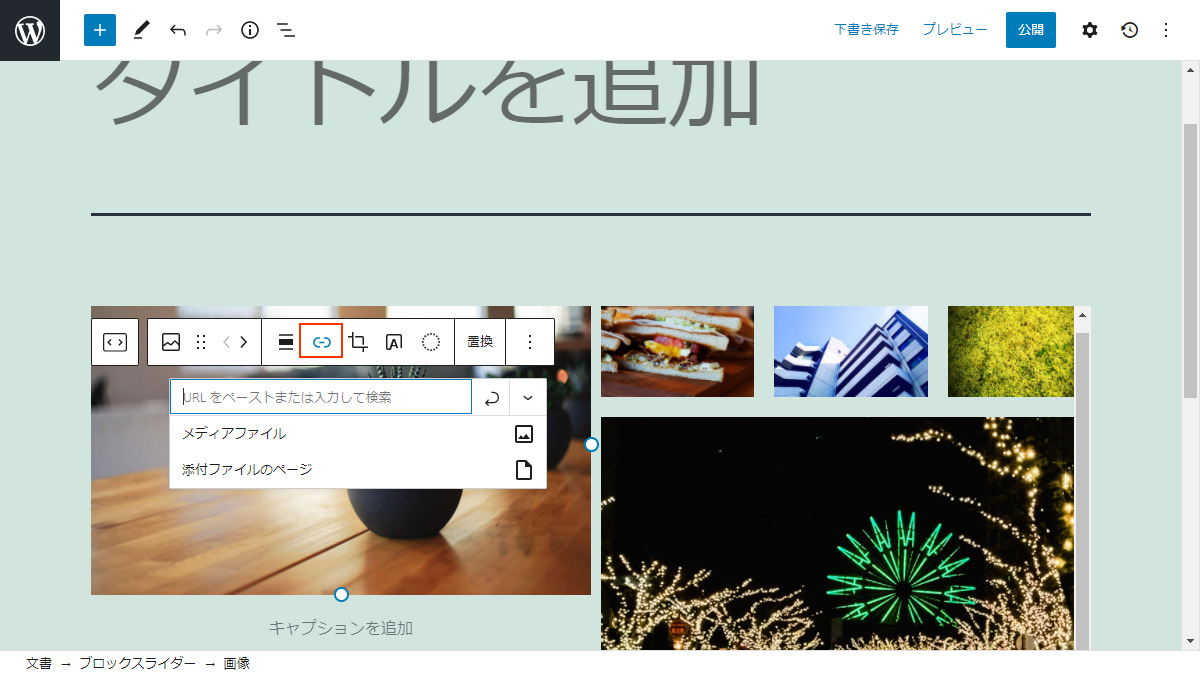The image size is (1200, 675).
Task: Click the gallery scrollbar up arrow
Action: pyautogui.click(x=1082, y=316)
